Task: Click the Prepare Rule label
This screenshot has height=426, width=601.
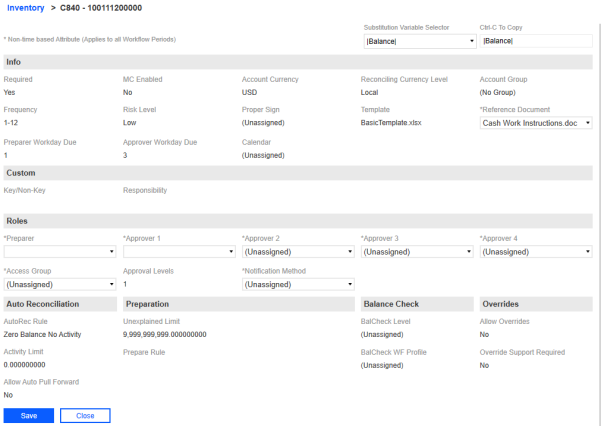Action: [144, 352]
